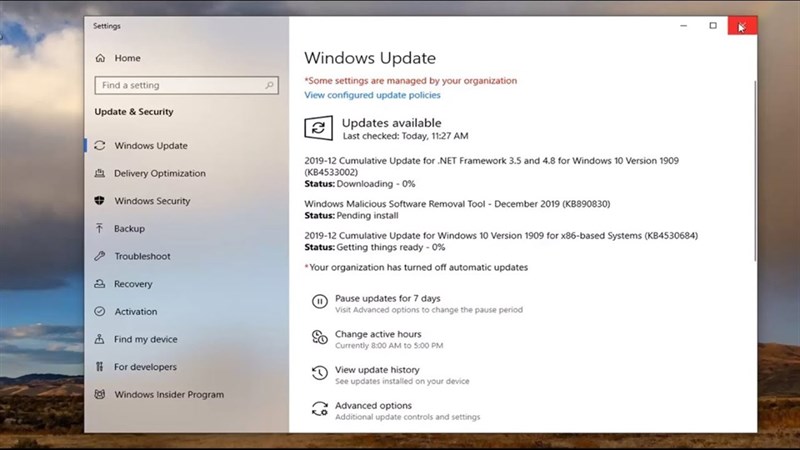
Task: Click "Some settings are managed by your organization"
Action: click(411, 81)
